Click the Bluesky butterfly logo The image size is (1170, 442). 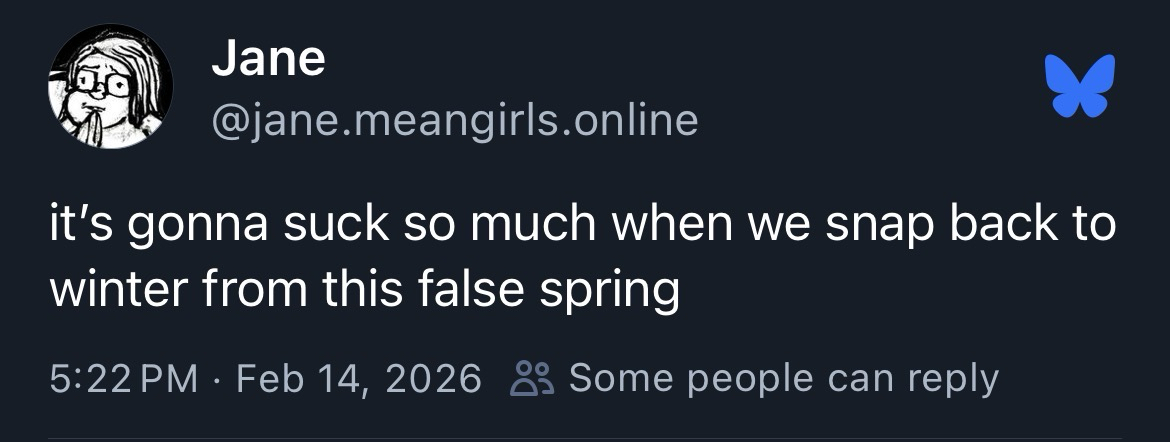1079,86
